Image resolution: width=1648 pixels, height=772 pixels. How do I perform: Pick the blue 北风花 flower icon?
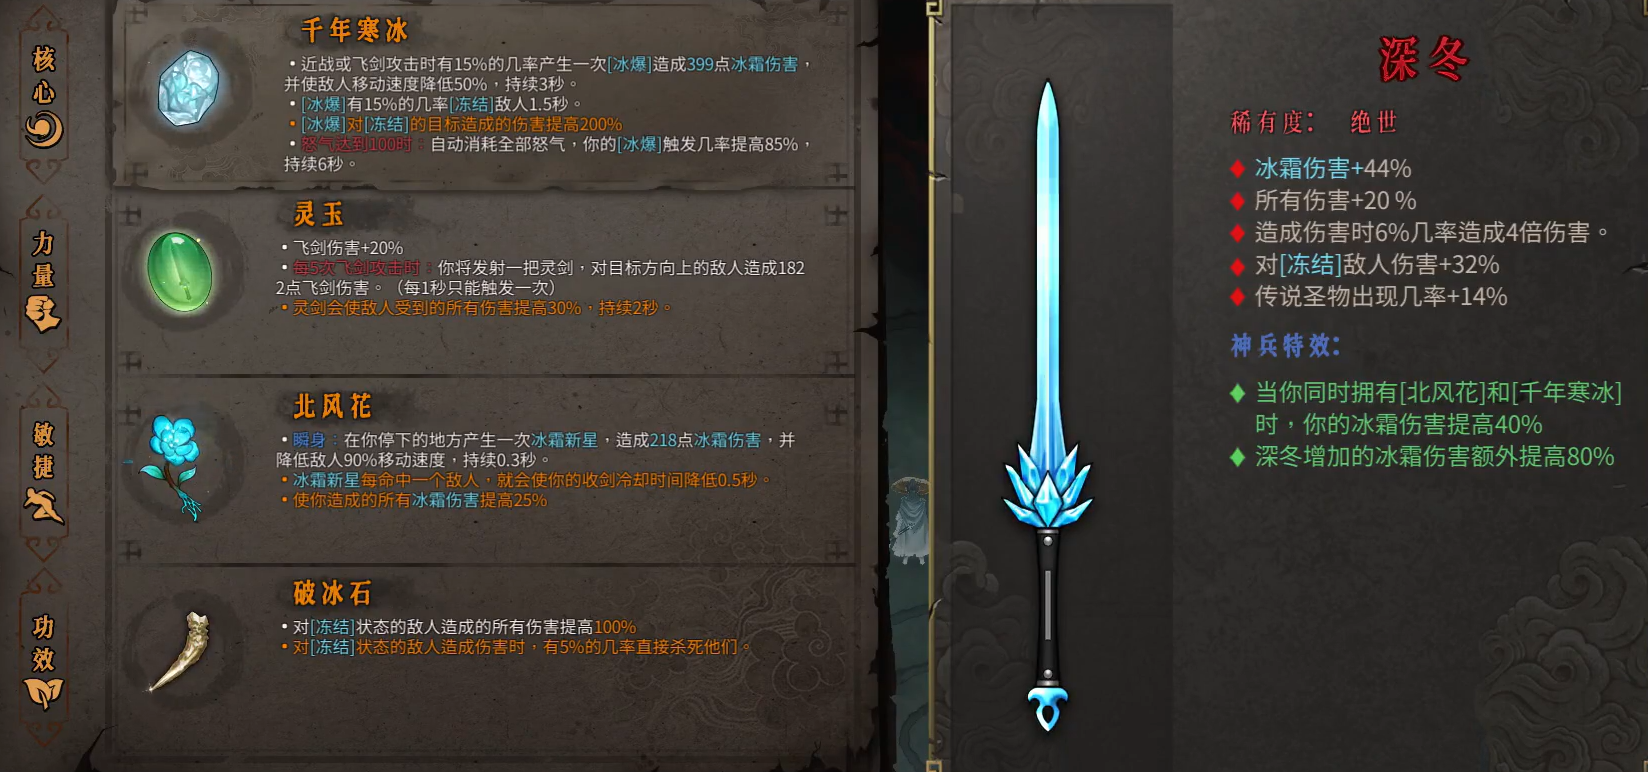pyautogui.click(x=175, y=466)
